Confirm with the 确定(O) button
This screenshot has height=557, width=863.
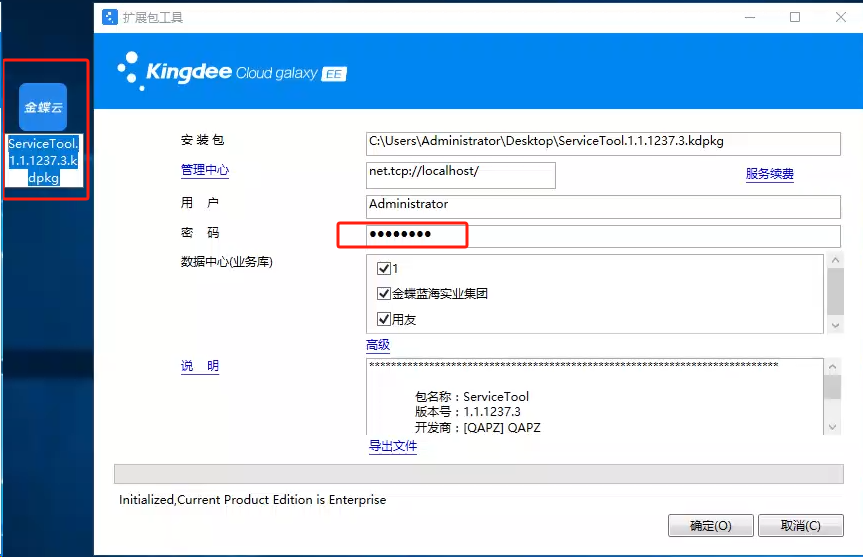point(711,526)
